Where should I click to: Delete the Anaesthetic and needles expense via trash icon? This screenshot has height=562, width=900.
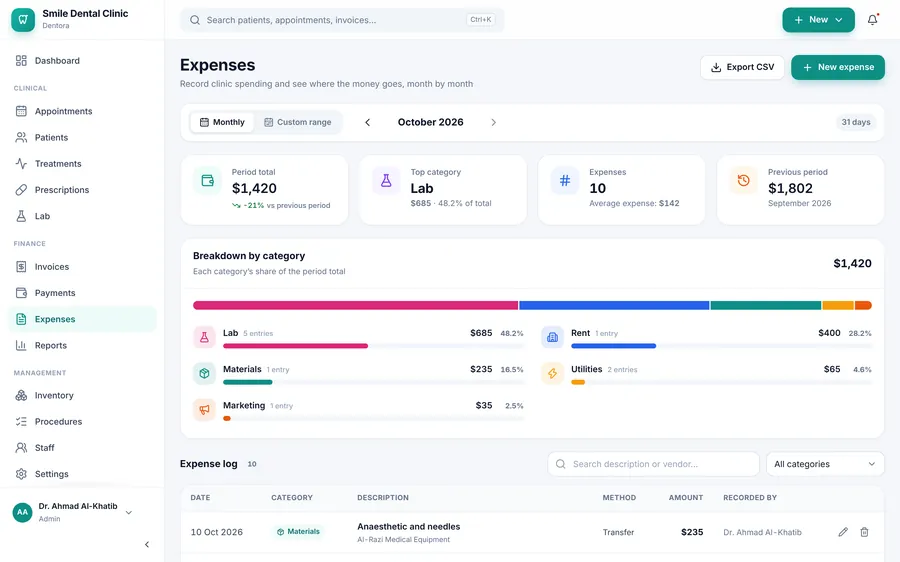864,532
